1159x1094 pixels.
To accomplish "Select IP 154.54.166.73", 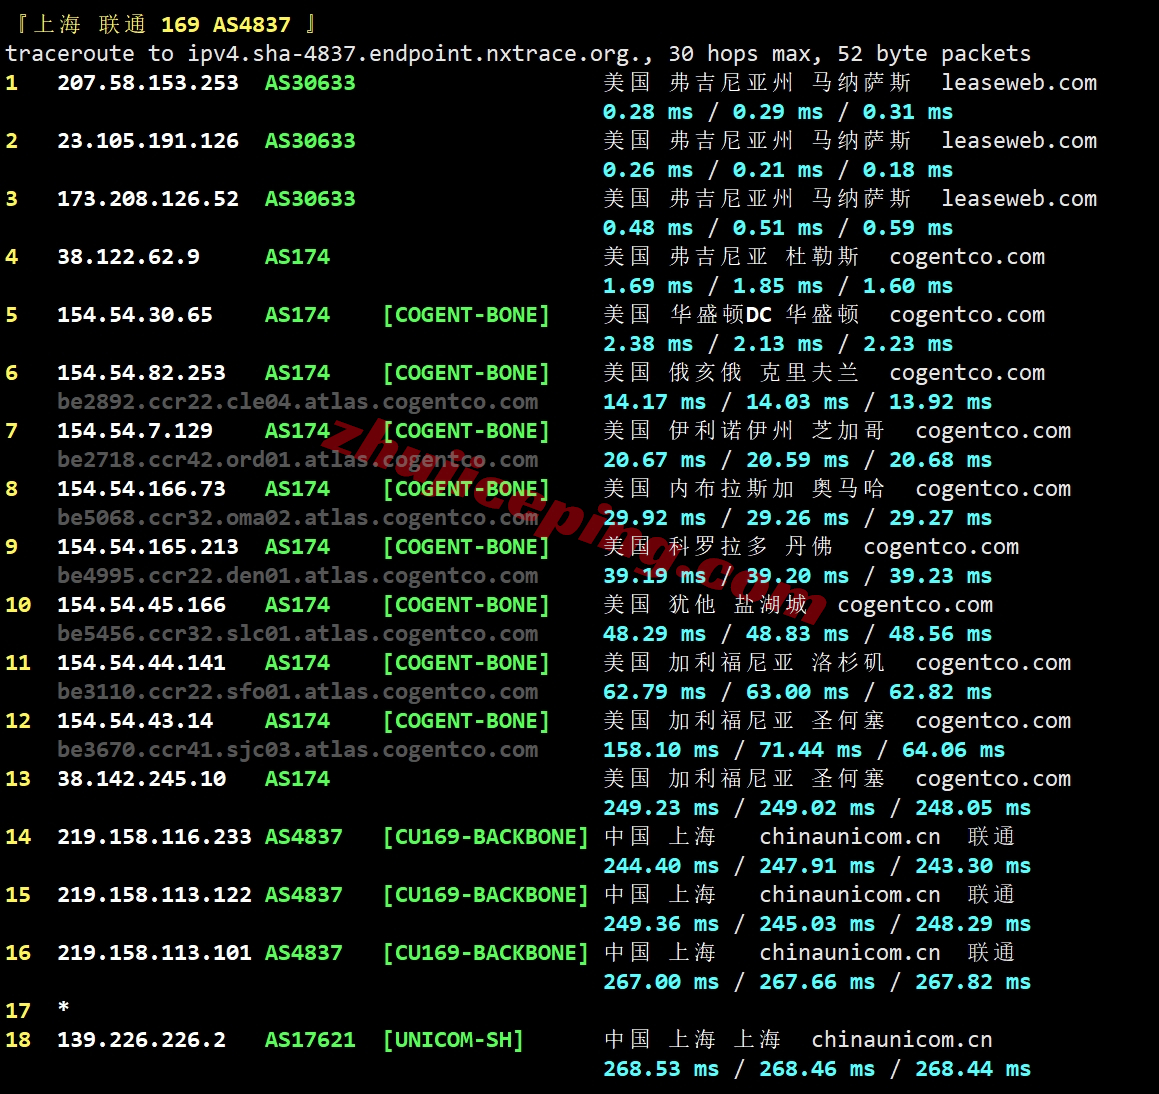I will pos(141,489).
